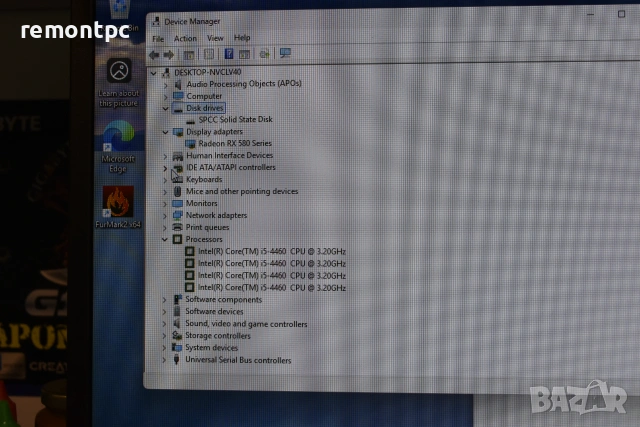
Task: Expand the Human Interface Devices category
Action: [165, 156]
